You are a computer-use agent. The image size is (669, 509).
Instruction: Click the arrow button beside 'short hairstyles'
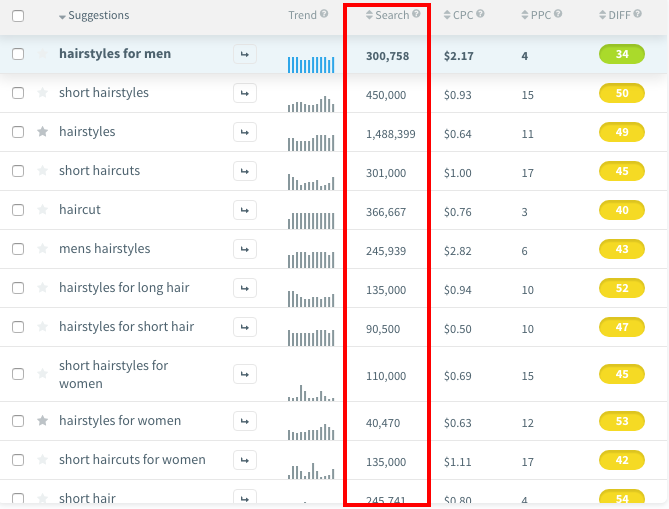click(x=244, y=93)
